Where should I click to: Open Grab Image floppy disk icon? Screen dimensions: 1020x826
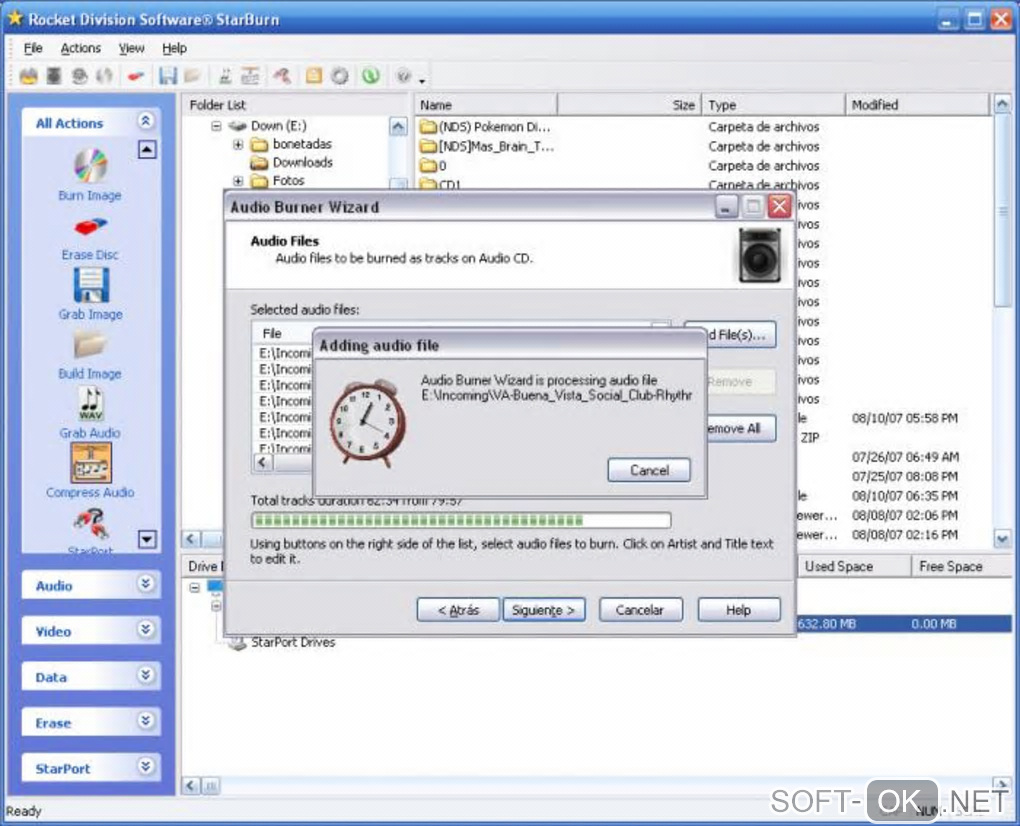[90, 285]
